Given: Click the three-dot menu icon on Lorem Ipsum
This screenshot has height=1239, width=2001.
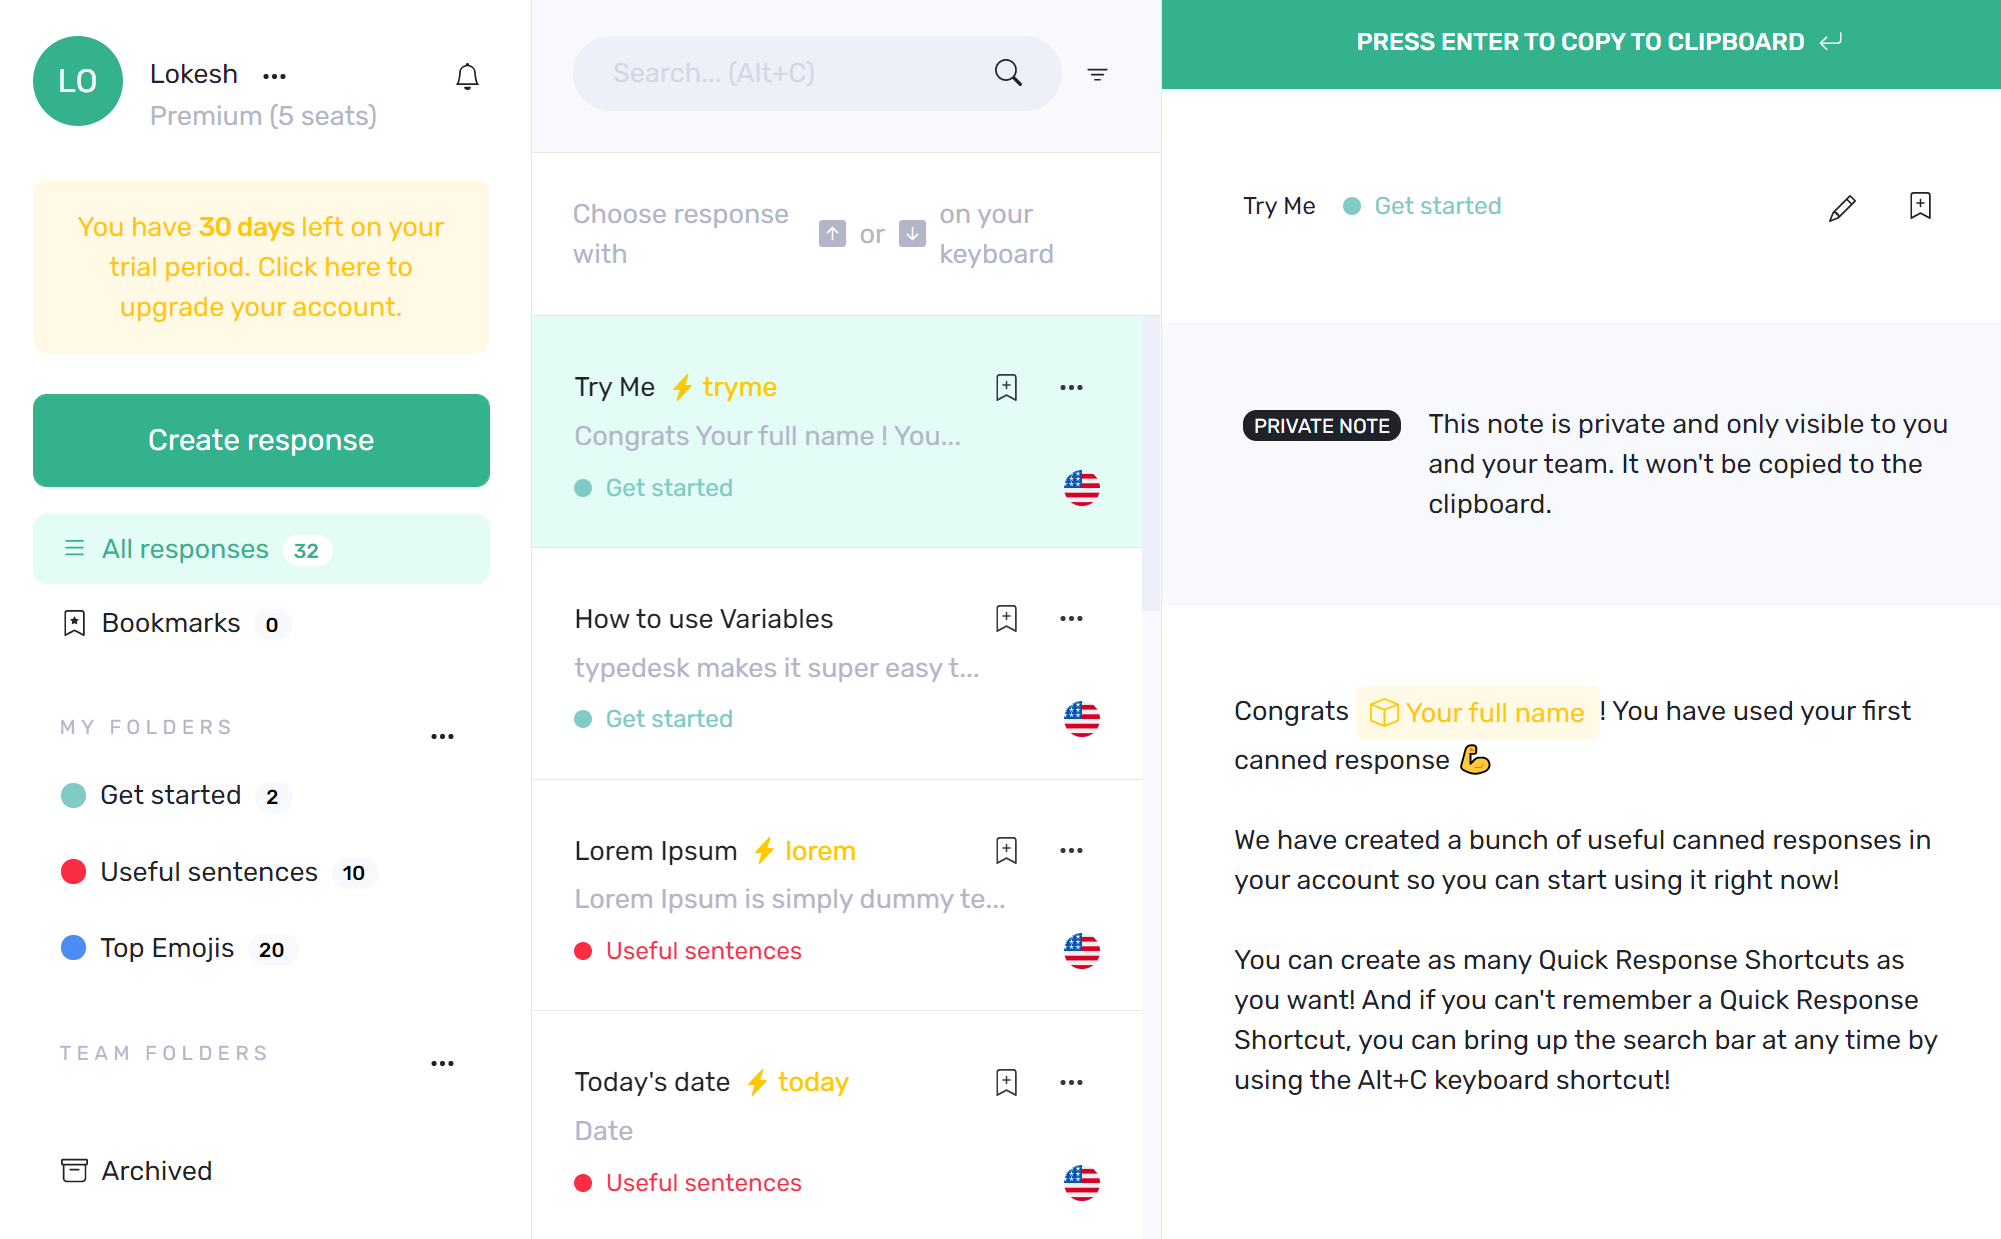Looking at the screenshot, I should [x=1072, y=850].
